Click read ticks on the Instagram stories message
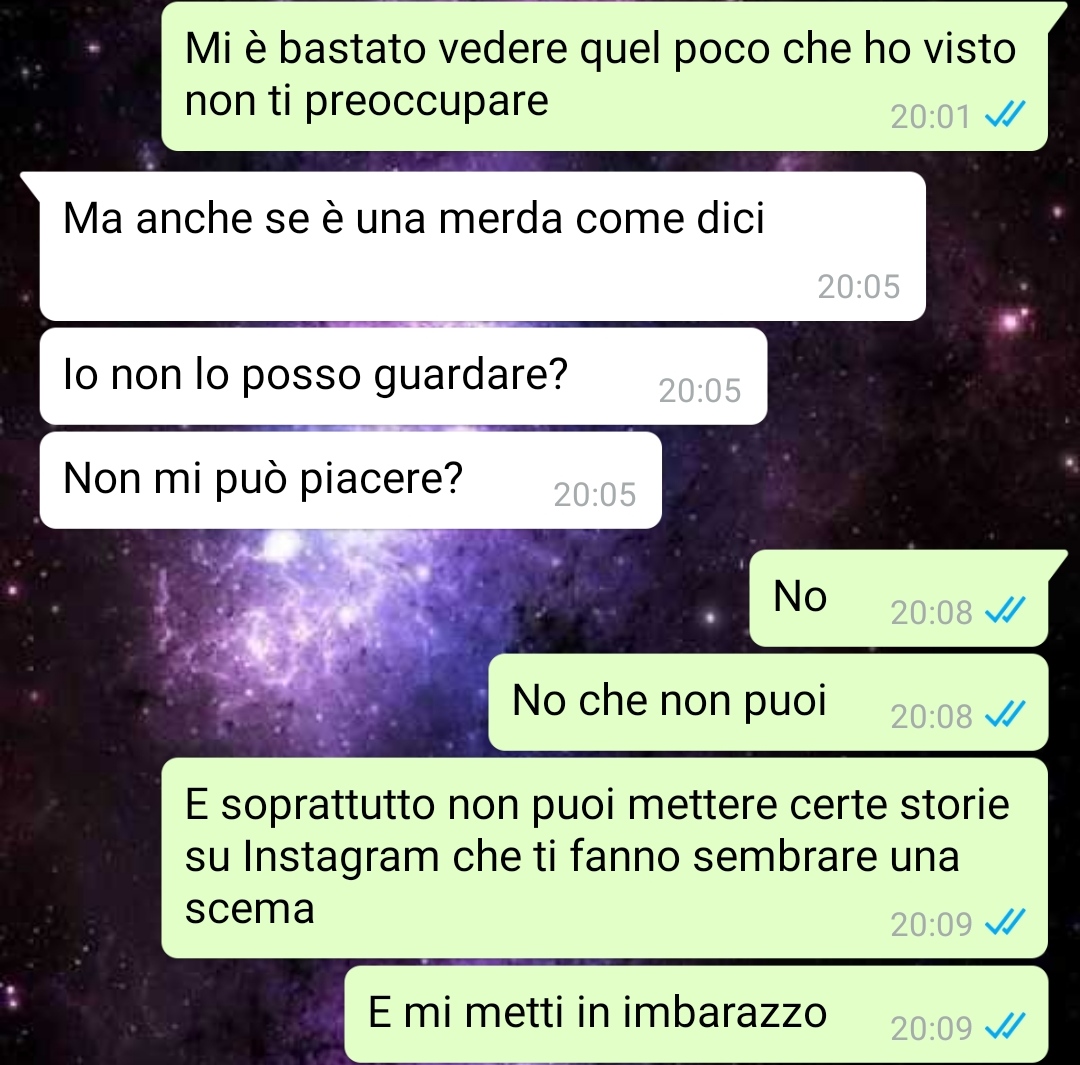The width and height of the screenshot is (1080, 1065). click(1005, 922)
